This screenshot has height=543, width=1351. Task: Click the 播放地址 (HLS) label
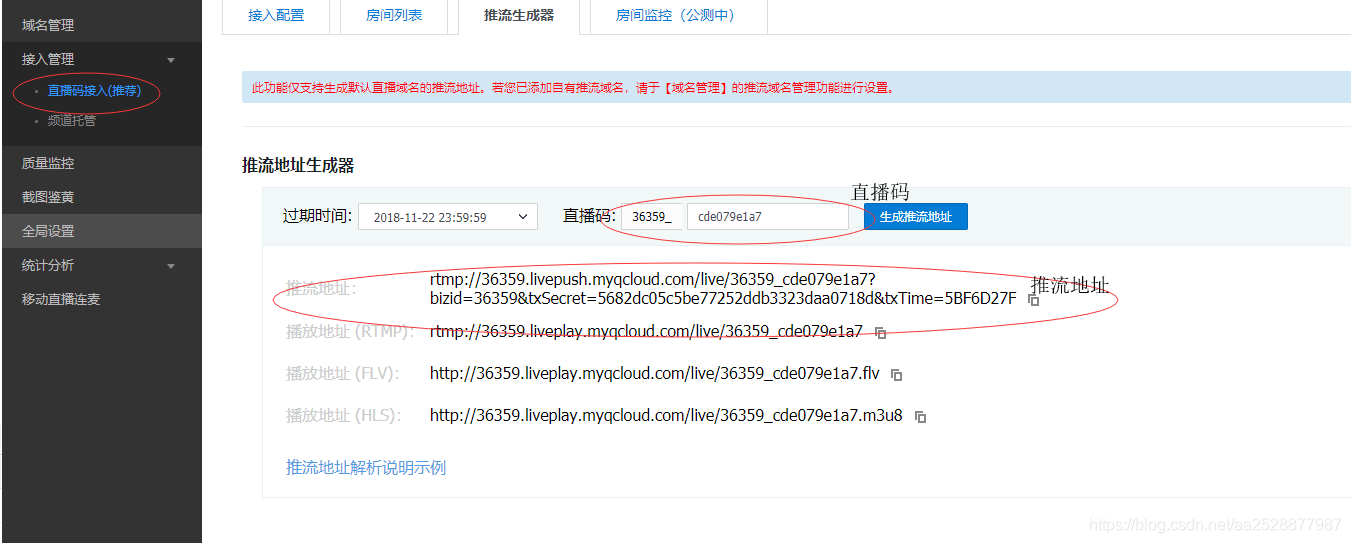[343, 415]
